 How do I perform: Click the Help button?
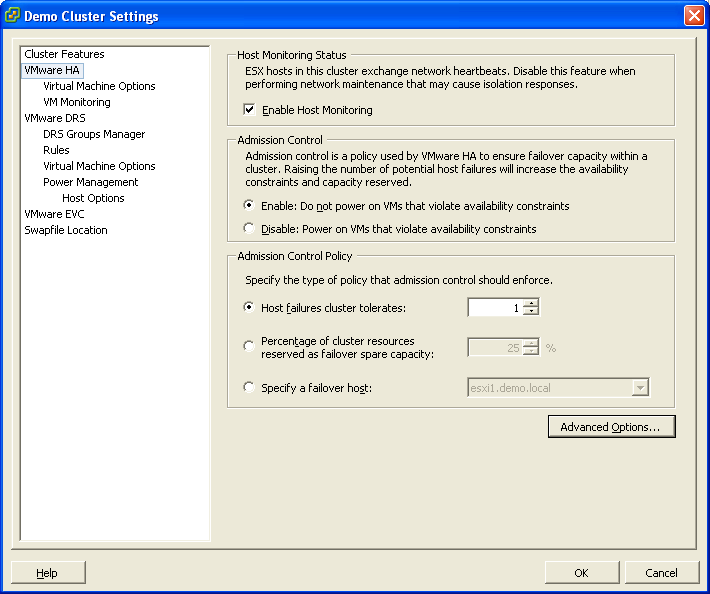48,573
